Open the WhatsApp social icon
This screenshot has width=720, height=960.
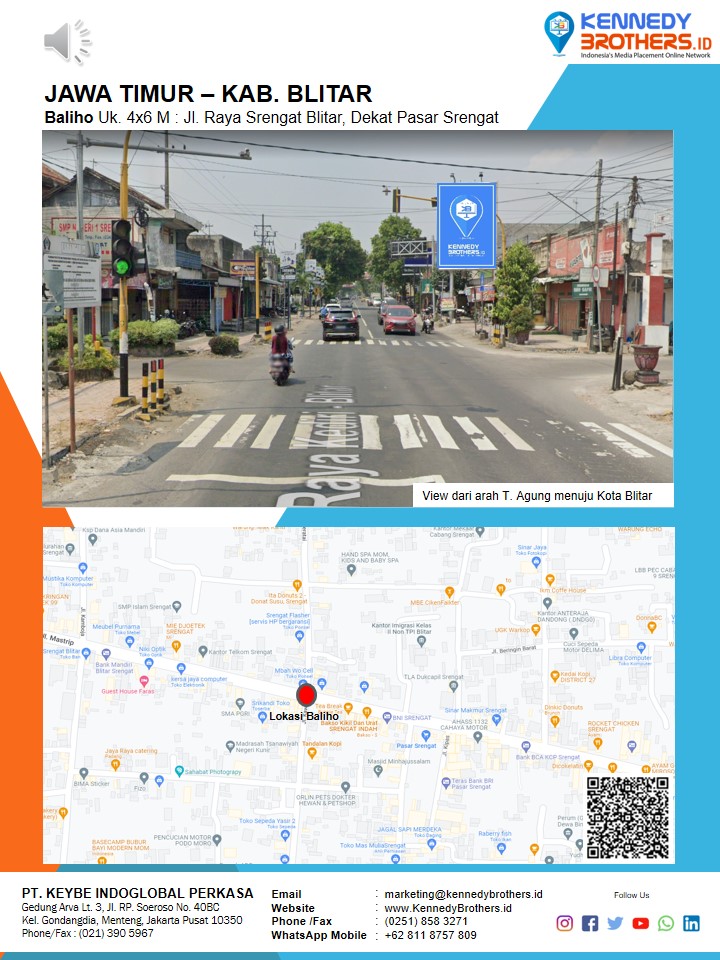click(x=665, y=923)
